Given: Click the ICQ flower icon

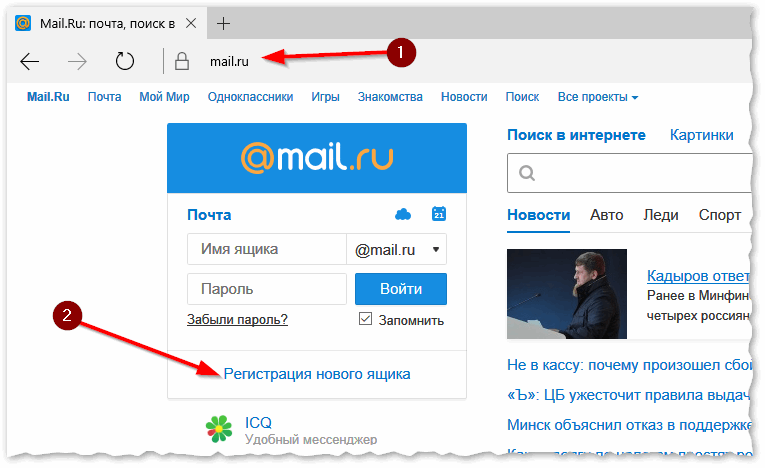Looking at the screenshot, I should pos(219,429).
